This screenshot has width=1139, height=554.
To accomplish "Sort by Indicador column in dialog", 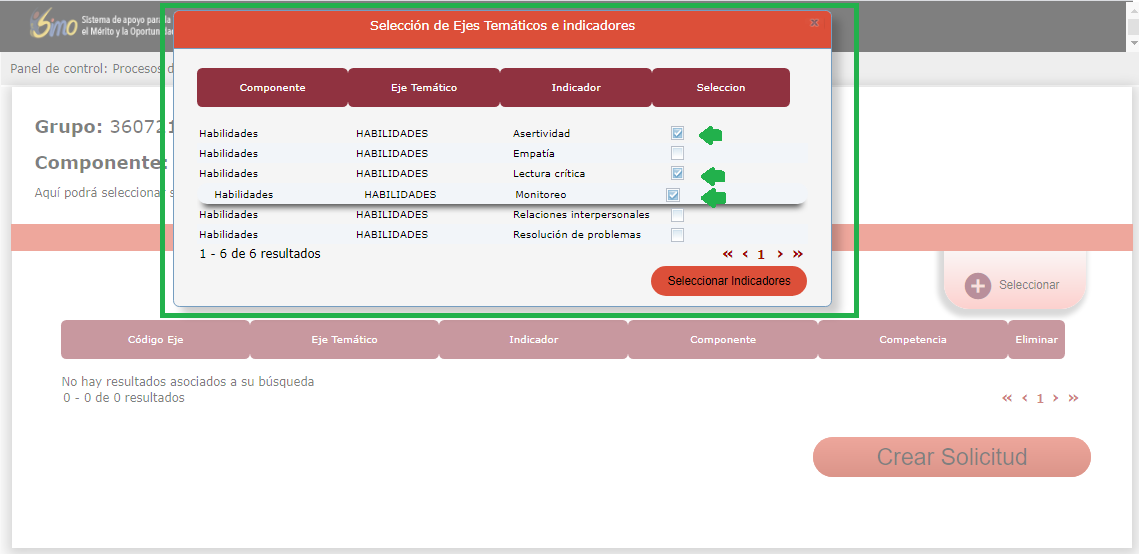I will 576,88.
